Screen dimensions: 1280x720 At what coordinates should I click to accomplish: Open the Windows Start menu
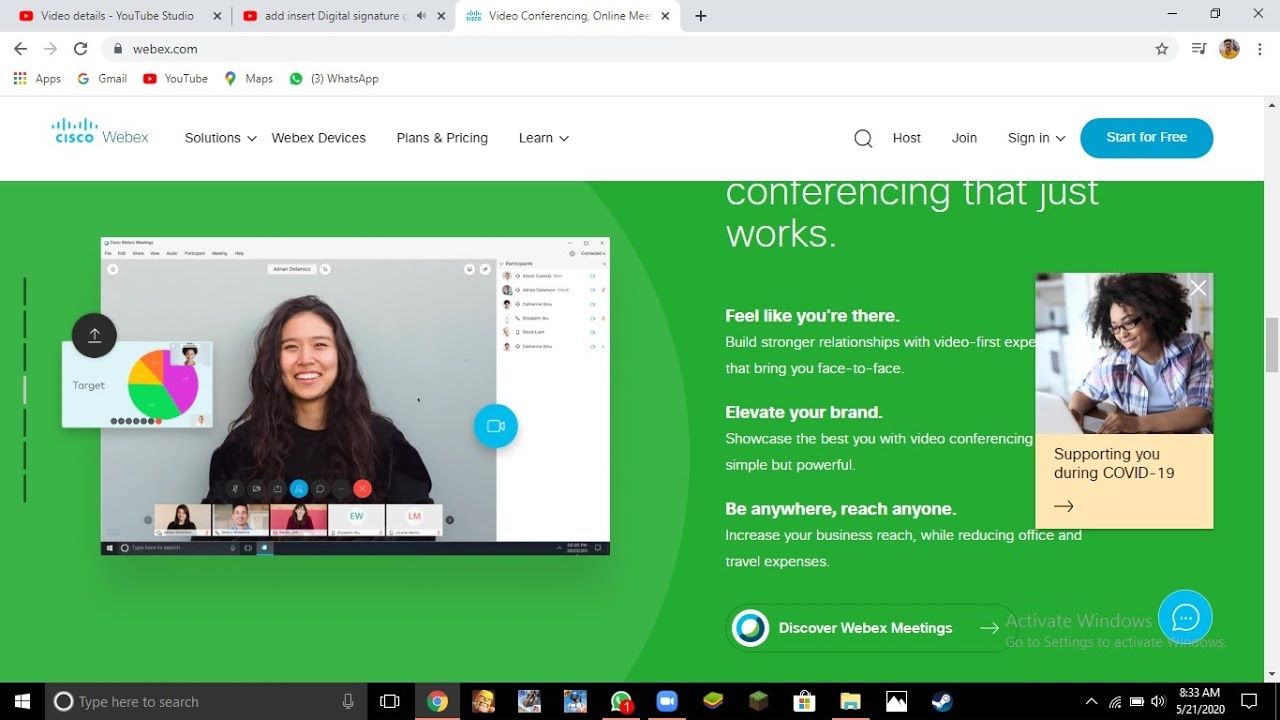click(x=22, y=701)
